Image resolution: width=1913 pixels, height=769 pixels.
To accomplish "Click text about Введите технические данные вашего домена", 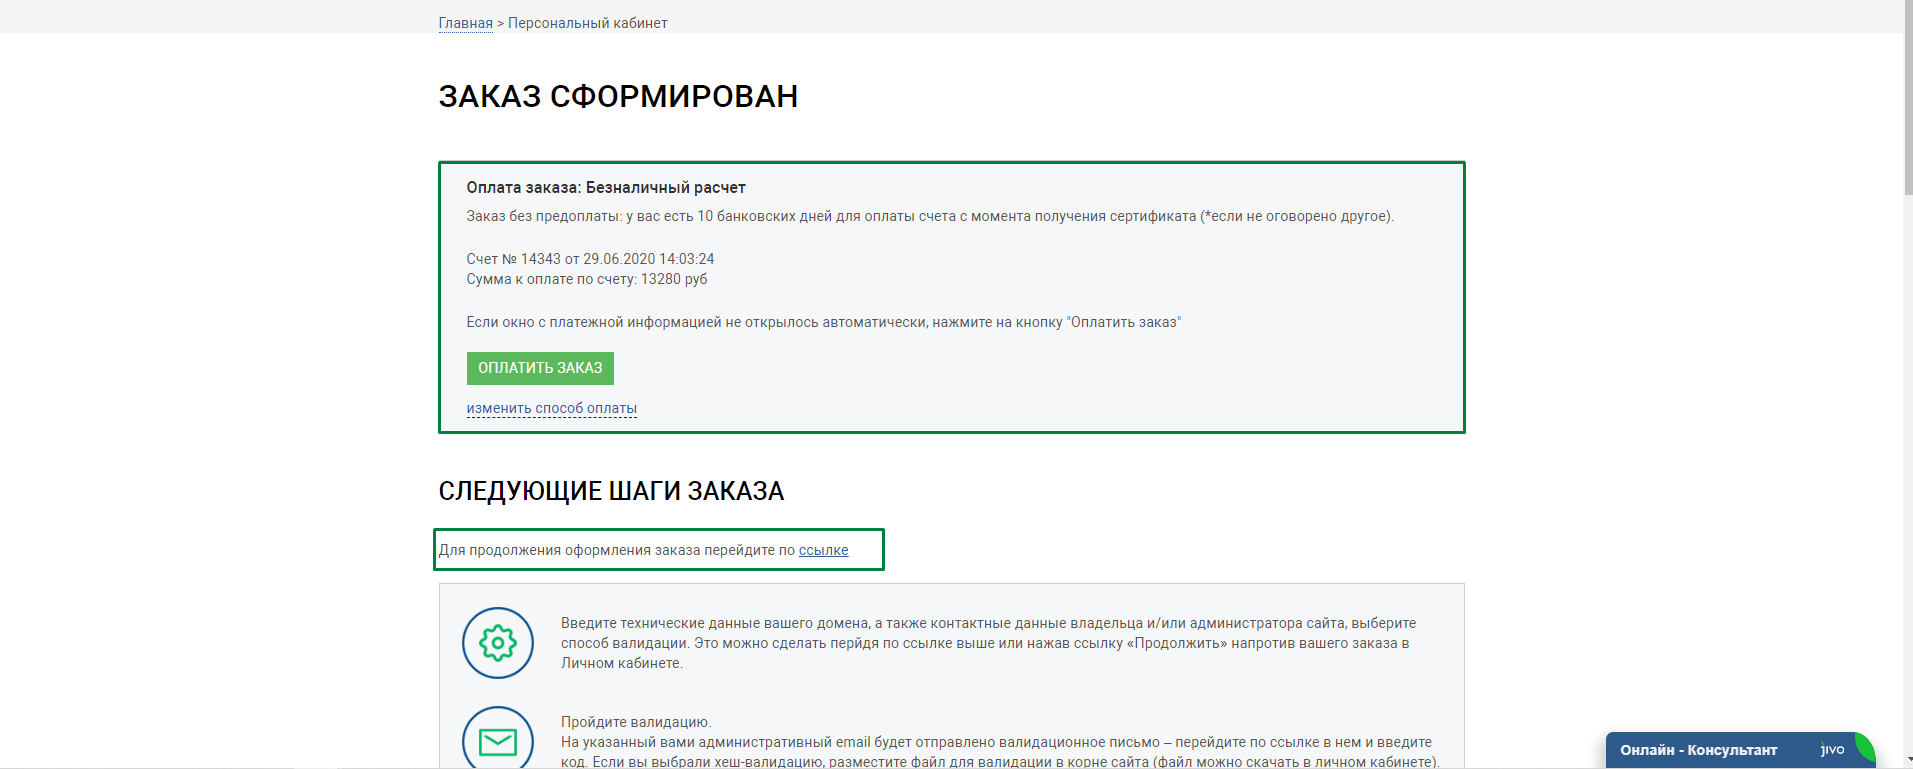I will click(988, 643).
